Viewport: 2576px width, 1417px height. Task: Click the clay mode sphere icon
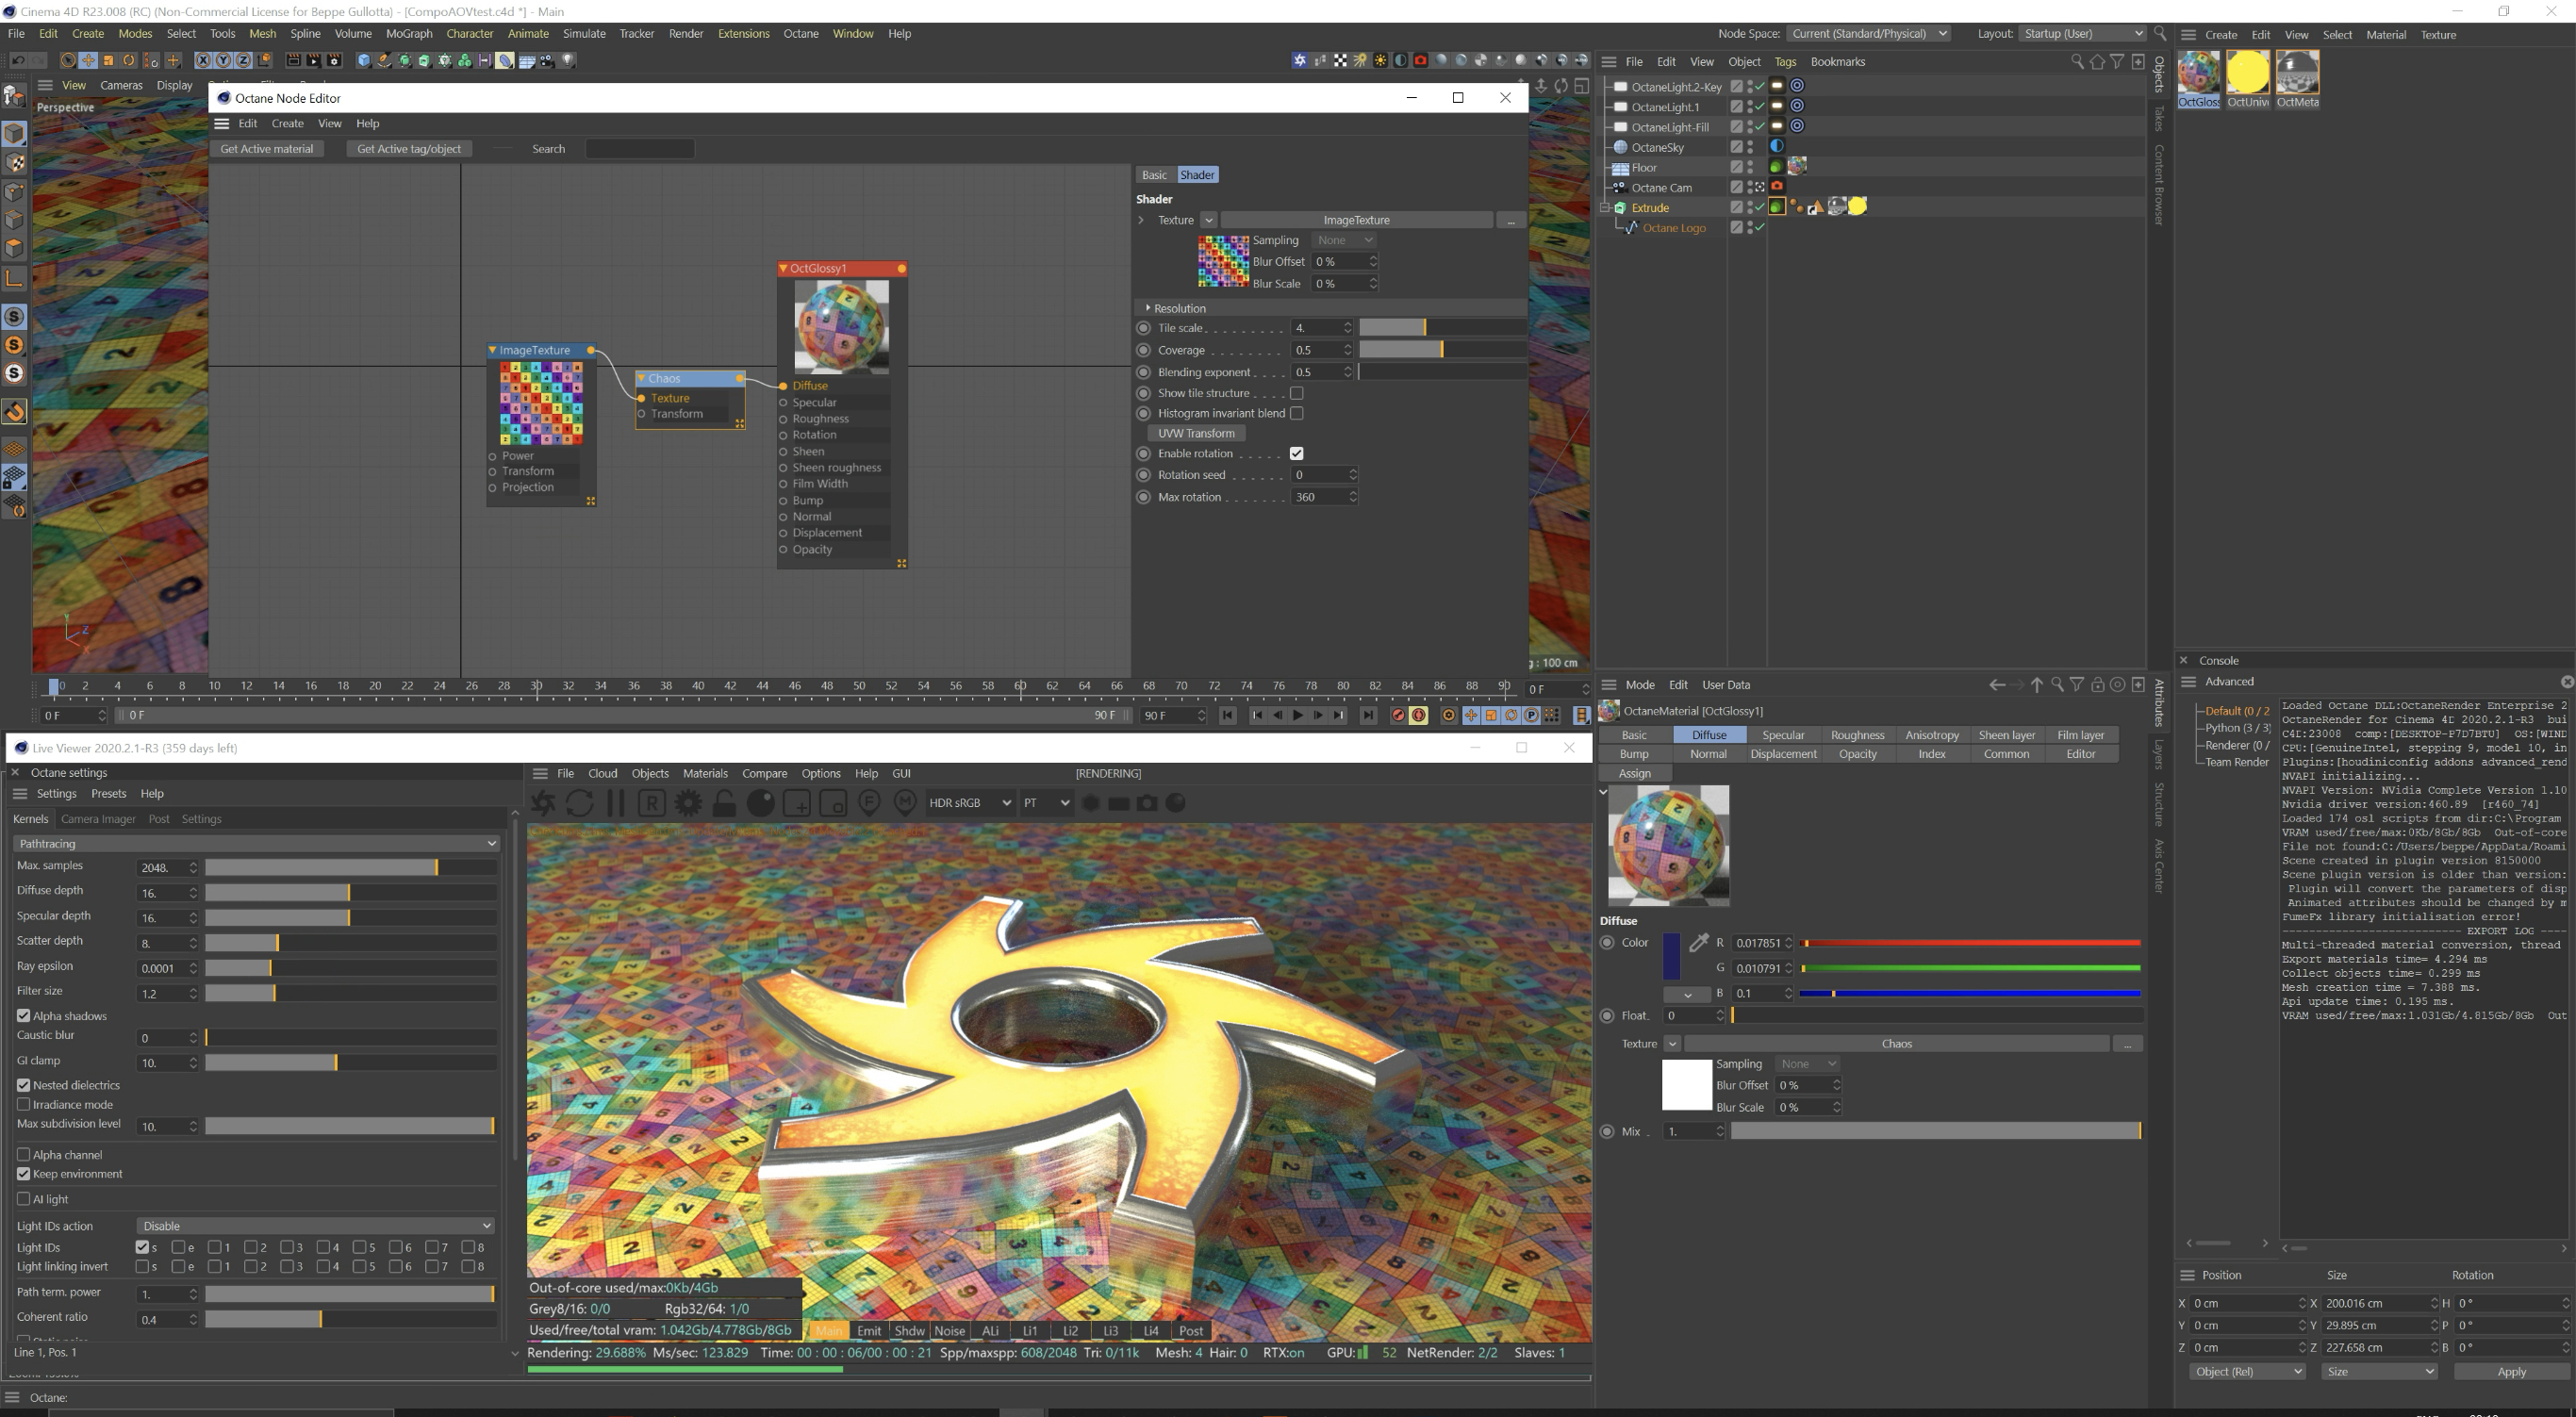(x=760, y=803)
